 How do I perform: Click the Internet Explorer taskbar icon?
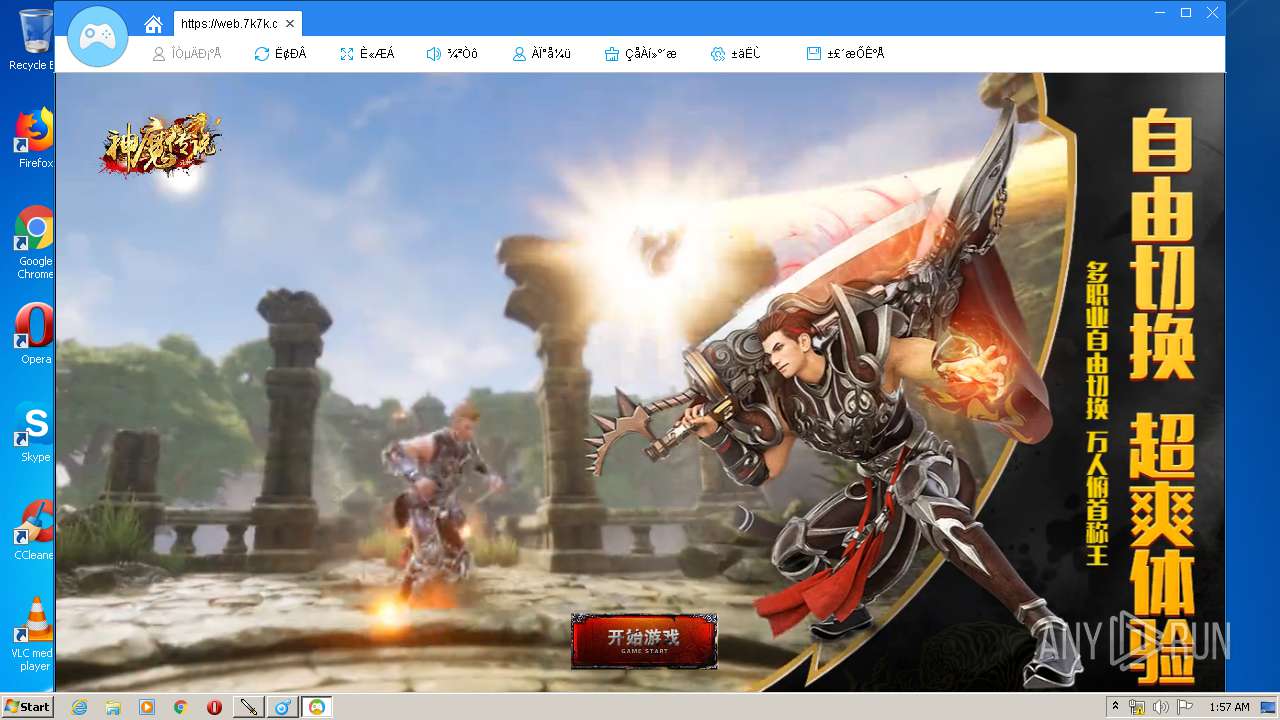click(79, 707)
